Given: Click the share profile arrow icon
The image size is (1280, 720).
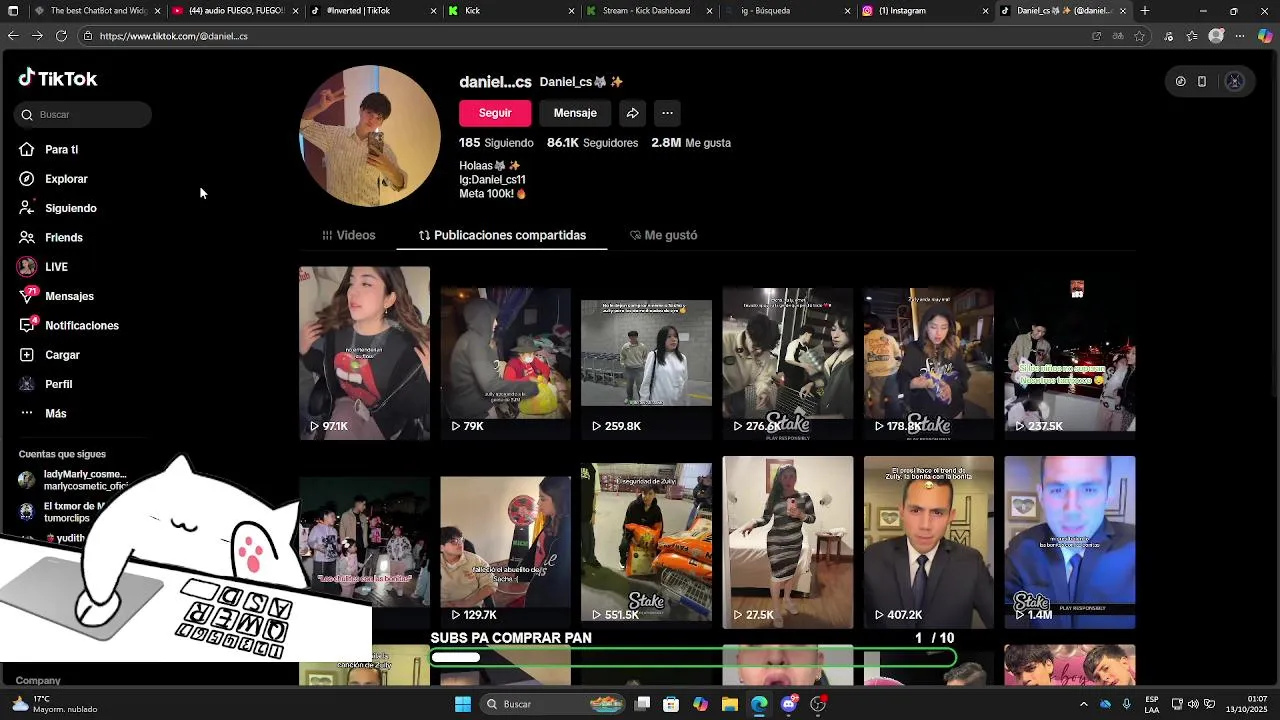Looking at the screenshot, I should point(632,113).
